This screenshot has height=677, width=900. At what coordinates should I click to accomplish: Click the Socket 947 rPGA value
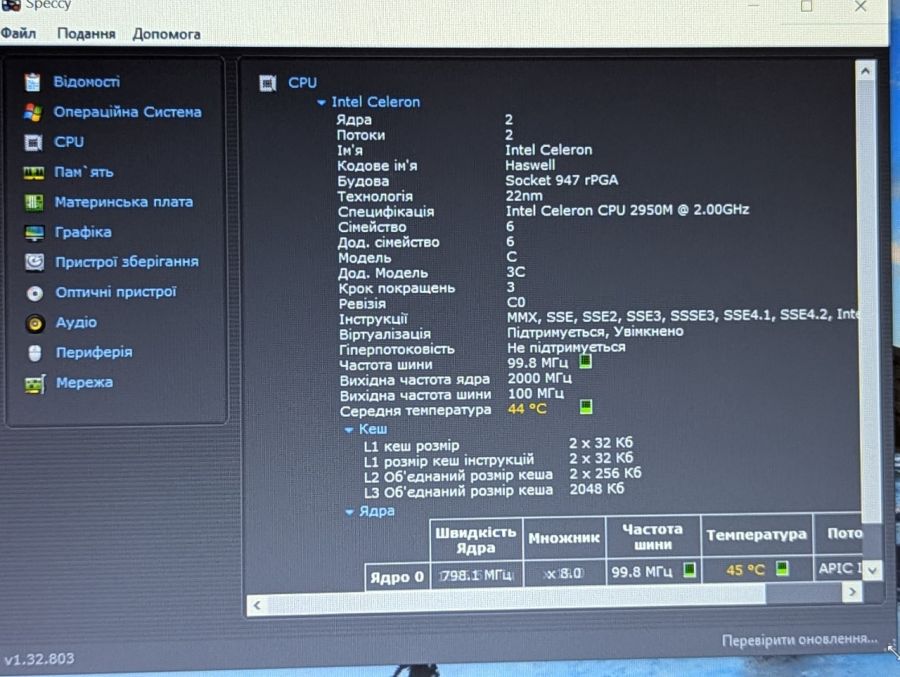561,180
